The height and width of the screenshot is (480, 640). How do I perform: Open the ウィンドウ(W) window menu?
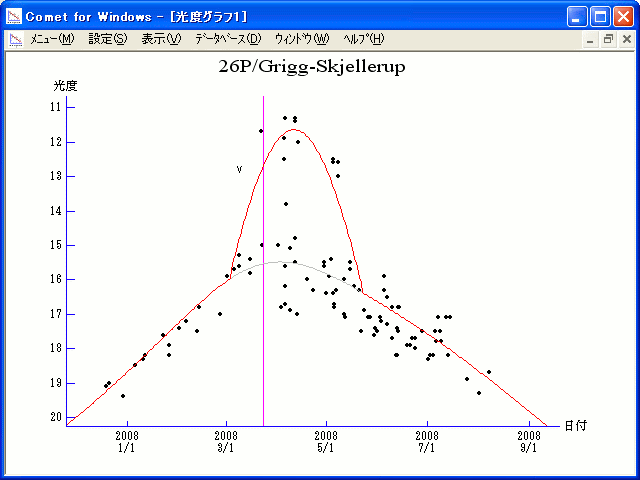(x=301, y=39)
